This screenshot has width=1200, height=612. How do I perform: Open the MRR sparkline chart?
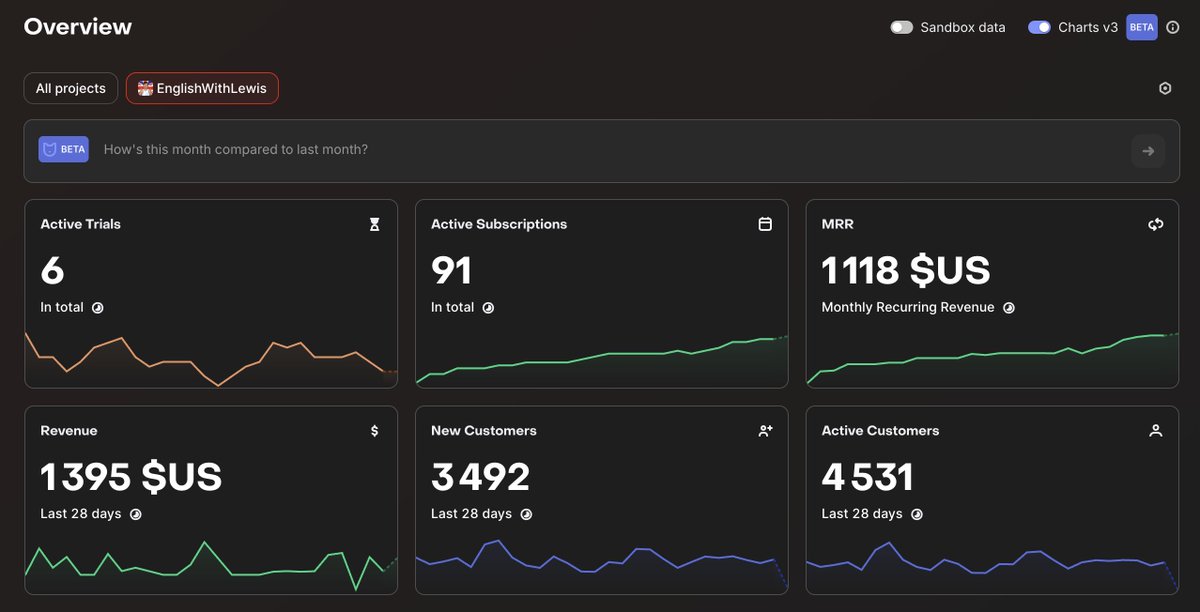(x=993, y=360)
